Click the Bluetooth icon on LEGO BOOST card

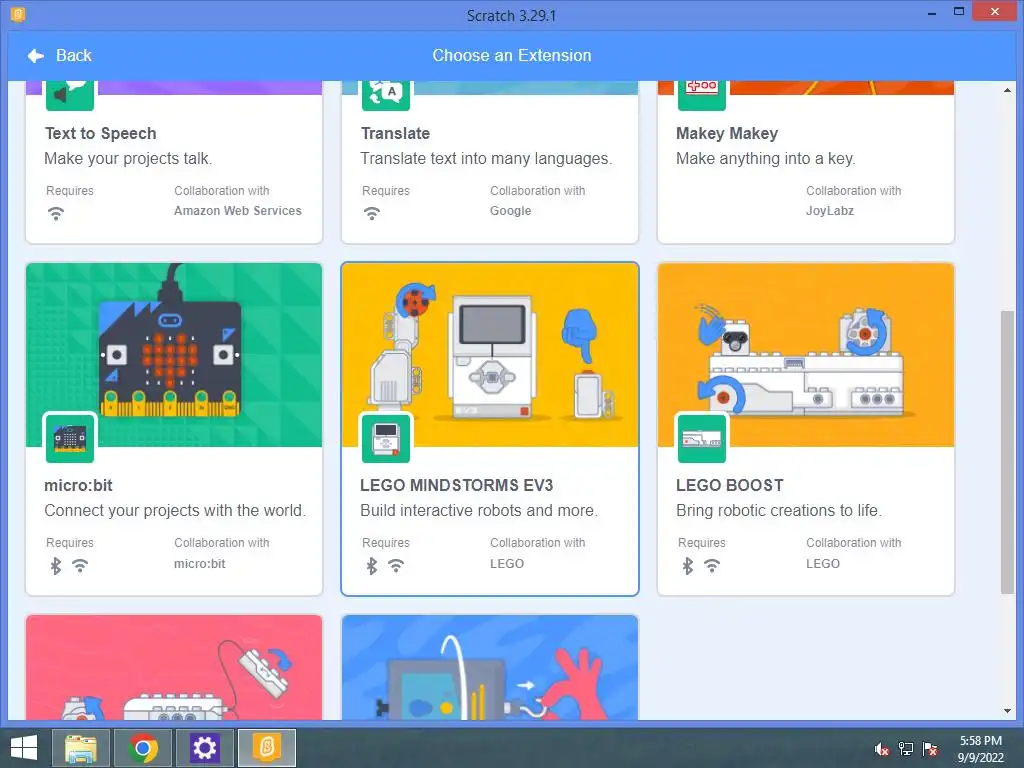click(x=688, y=566)
